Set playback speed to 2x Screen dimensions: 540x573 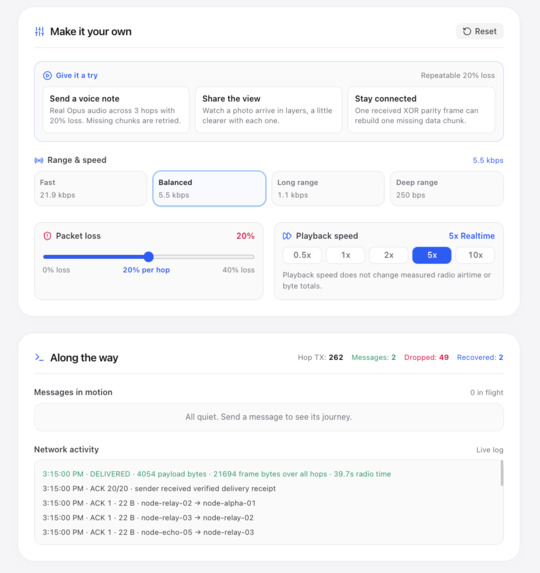click(389, 255)
